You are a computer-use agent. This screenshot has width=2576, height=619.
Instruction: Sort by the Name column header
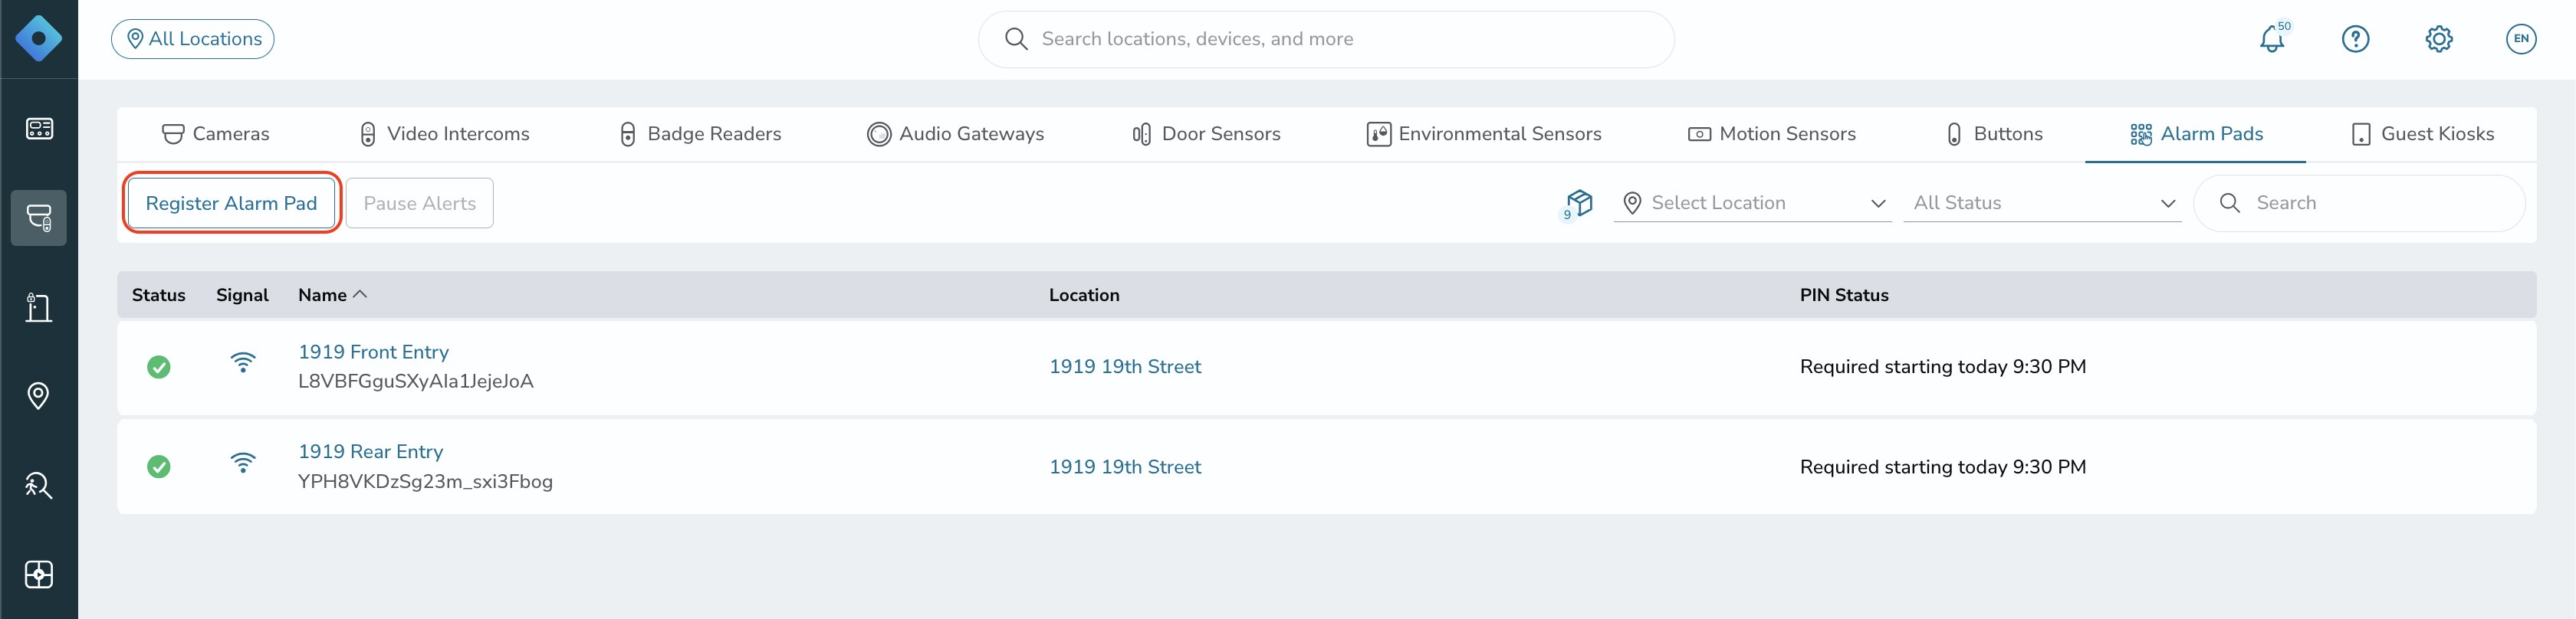click(x=332, y=295)
